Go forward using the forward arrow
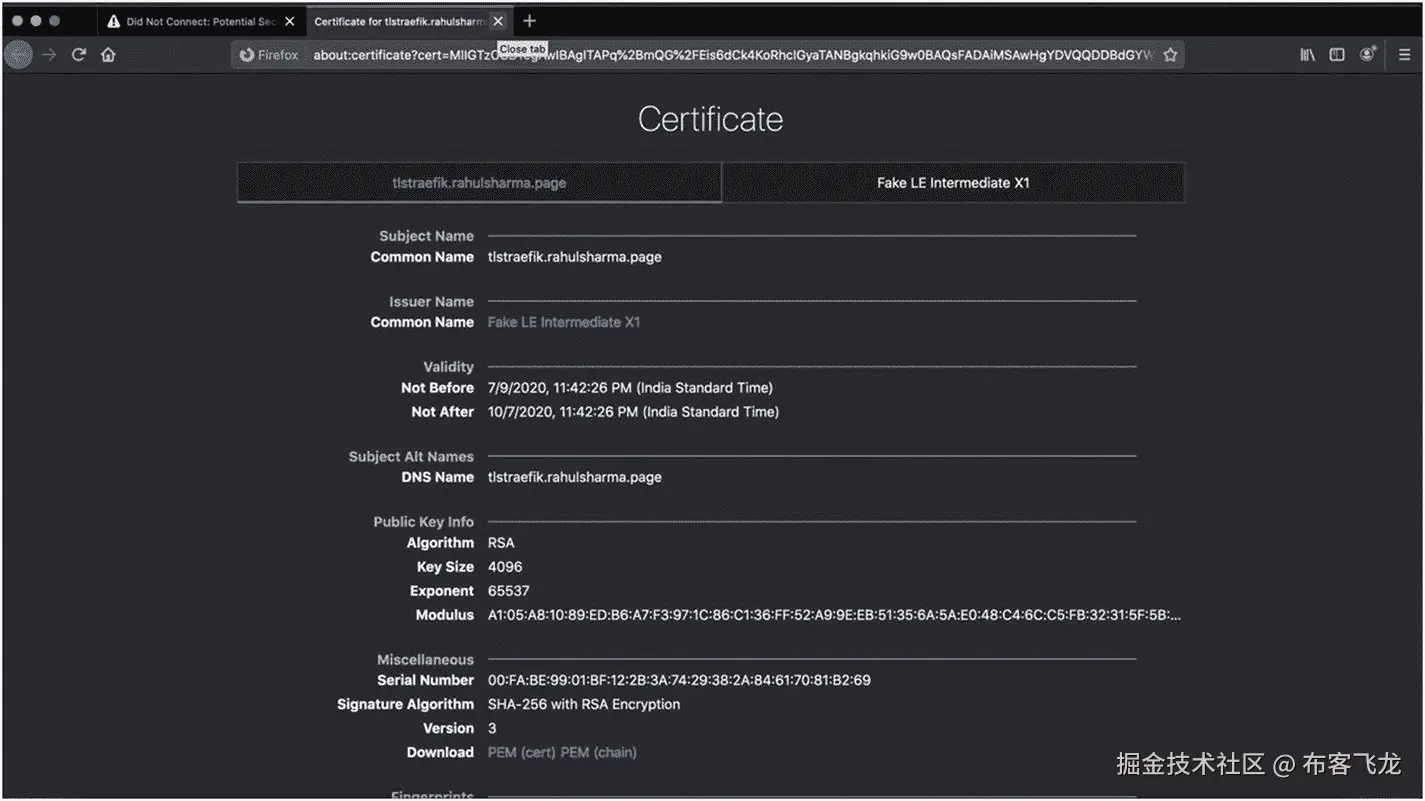Image resolution: width=1425 pixels, height=801 pixels. (49, 55)
